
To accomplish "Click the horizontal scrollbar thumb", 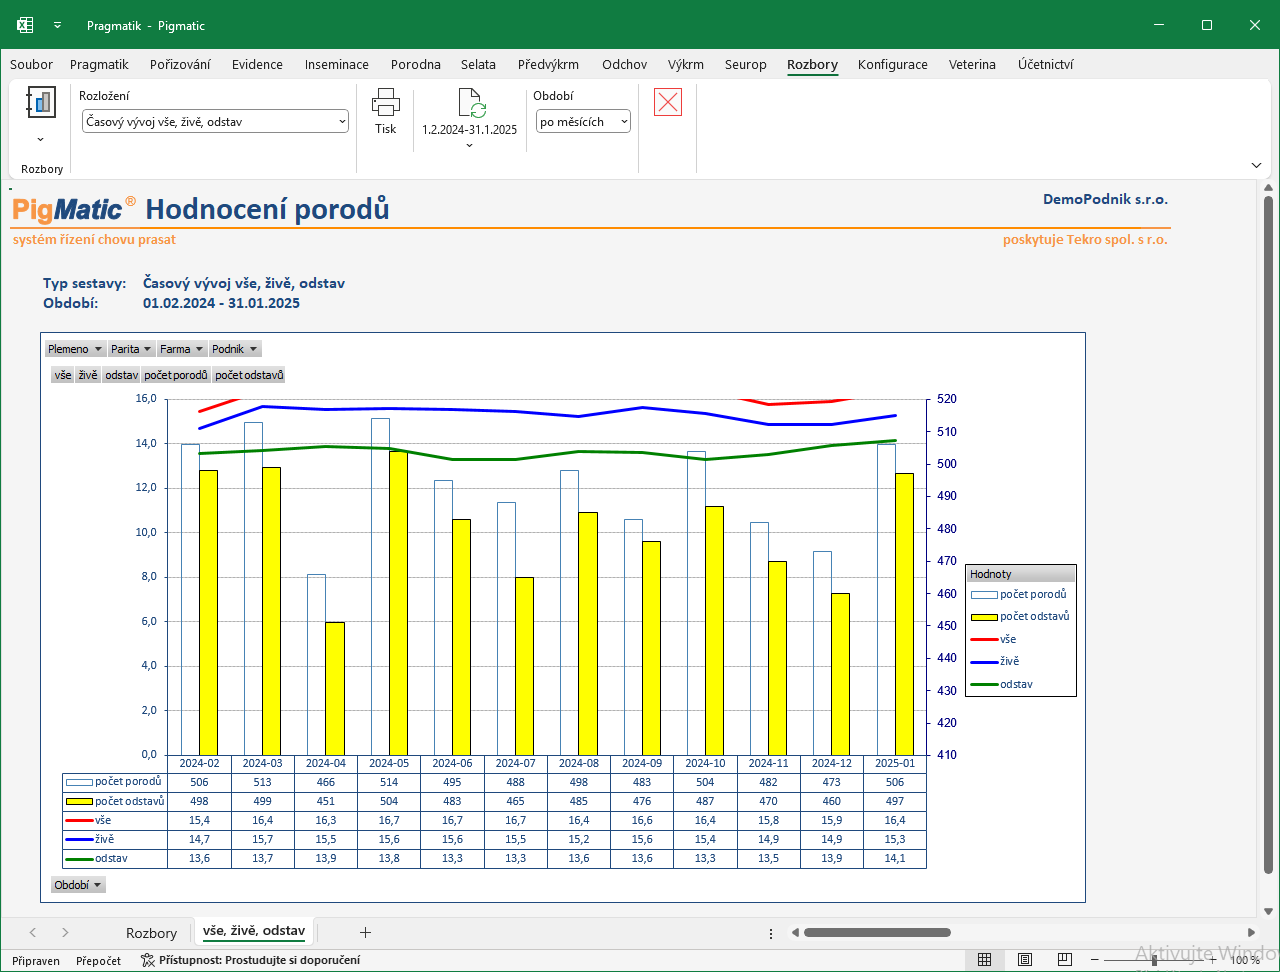I will (x=877, y=933).
